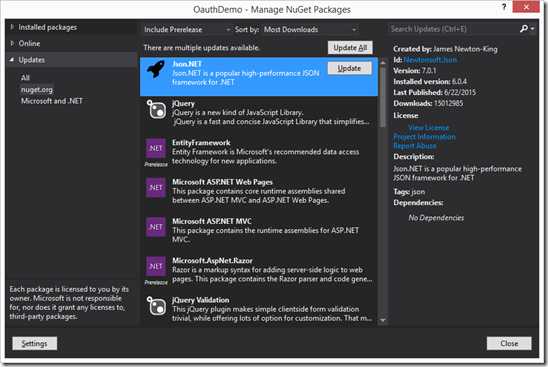Click the Json.NET package title

(x=187, y=64)
